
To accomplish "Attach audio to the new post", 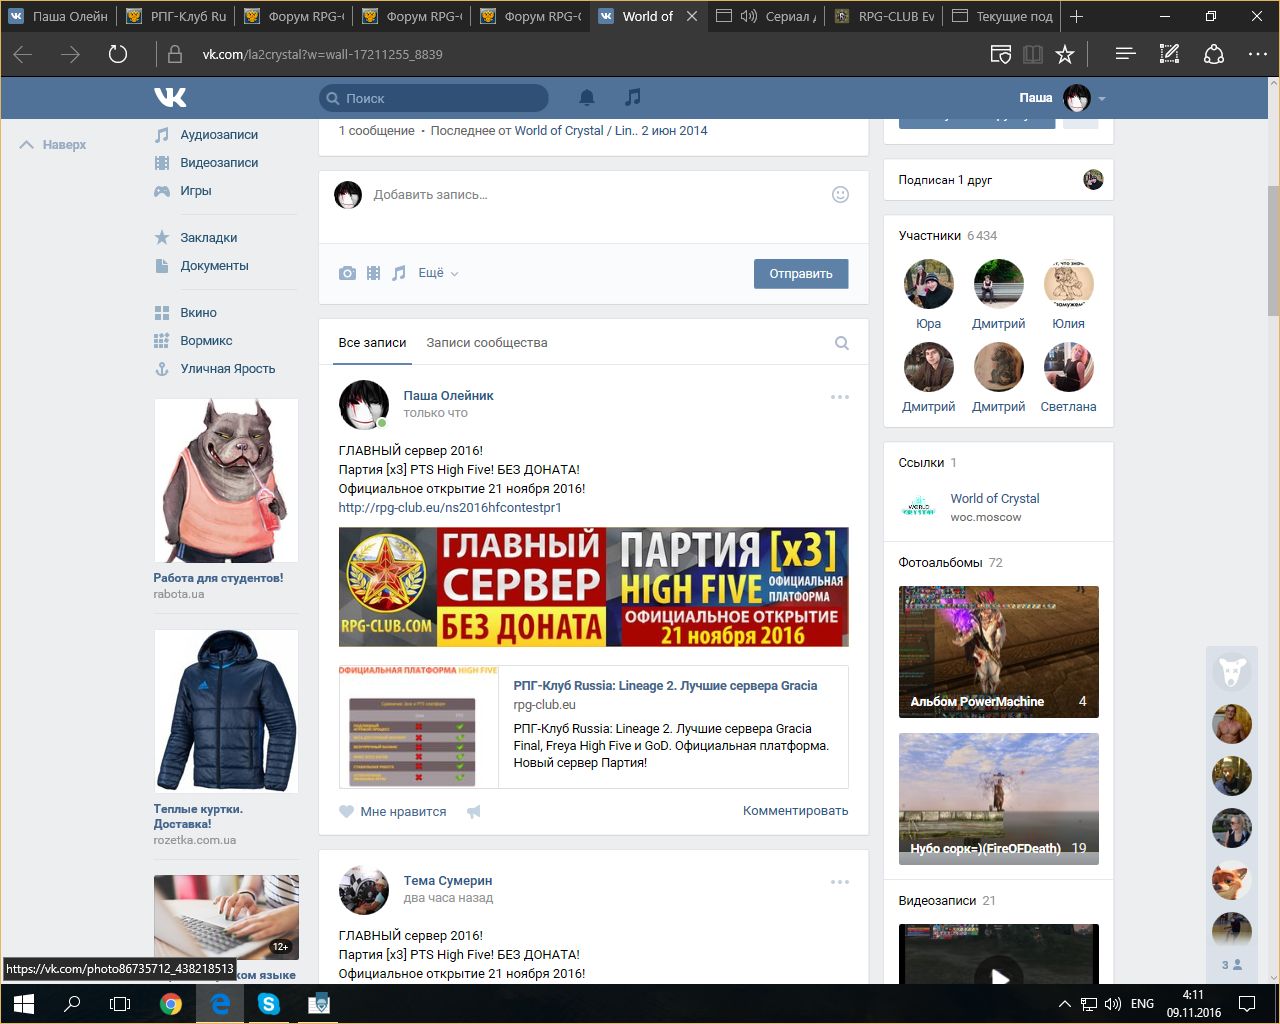I will (399, 273).
